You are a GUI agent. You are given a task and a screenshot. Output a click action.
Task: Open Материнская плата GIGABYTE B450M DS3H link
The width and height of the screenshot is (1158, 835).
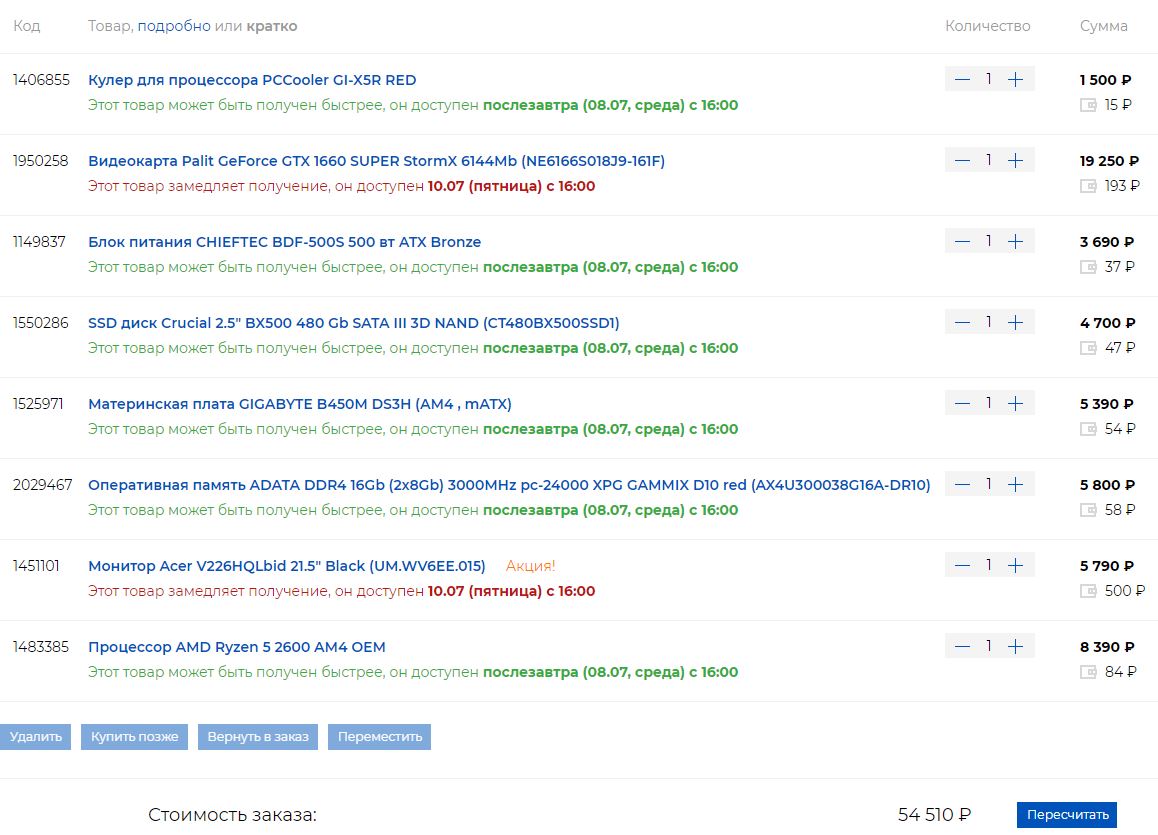[x=300, y=404]
